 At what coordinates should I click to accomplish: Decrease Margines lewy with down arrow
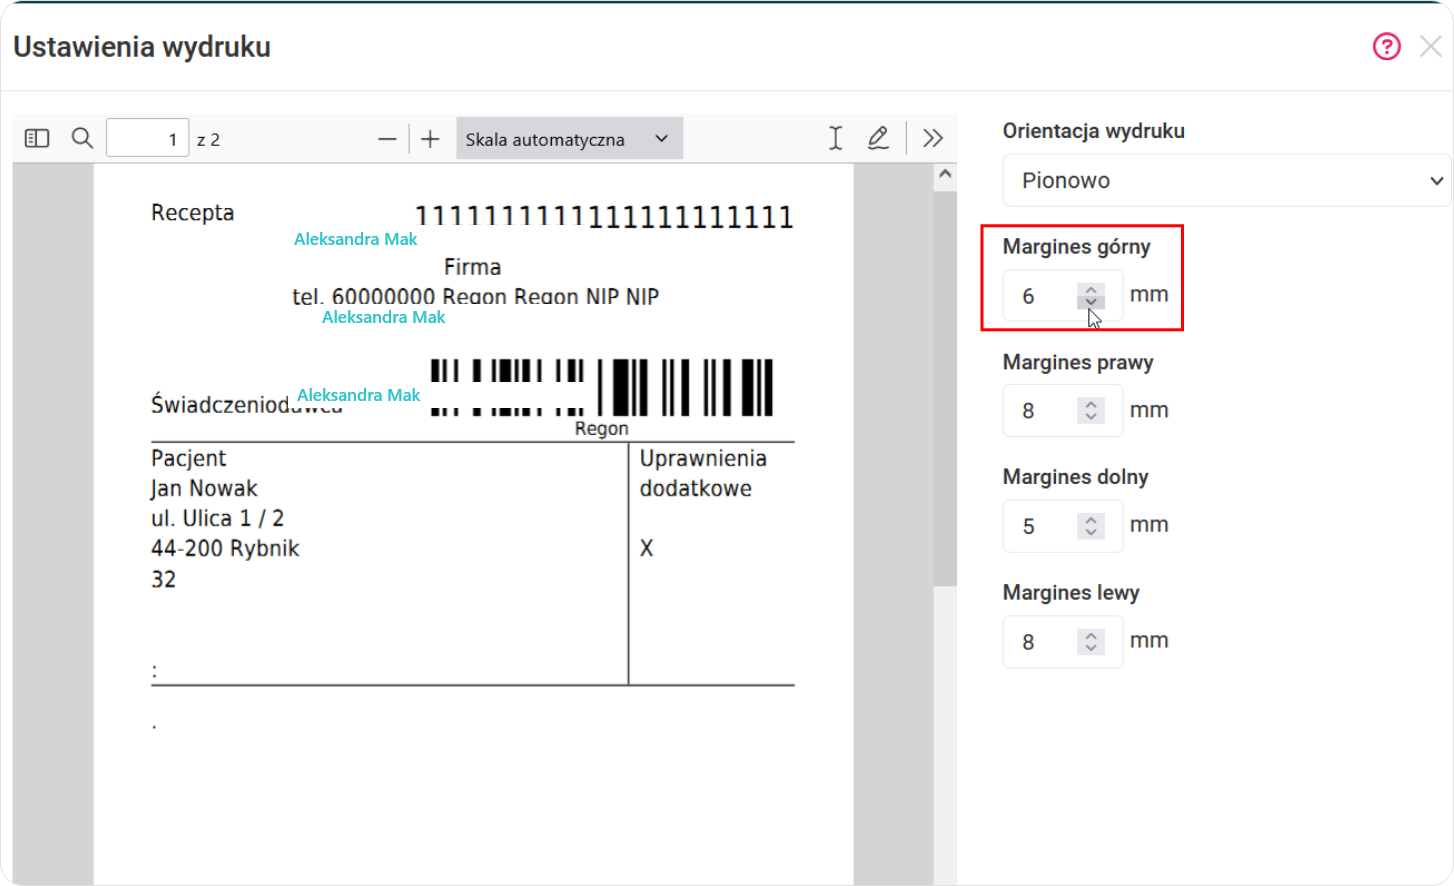pos(1091,648)
